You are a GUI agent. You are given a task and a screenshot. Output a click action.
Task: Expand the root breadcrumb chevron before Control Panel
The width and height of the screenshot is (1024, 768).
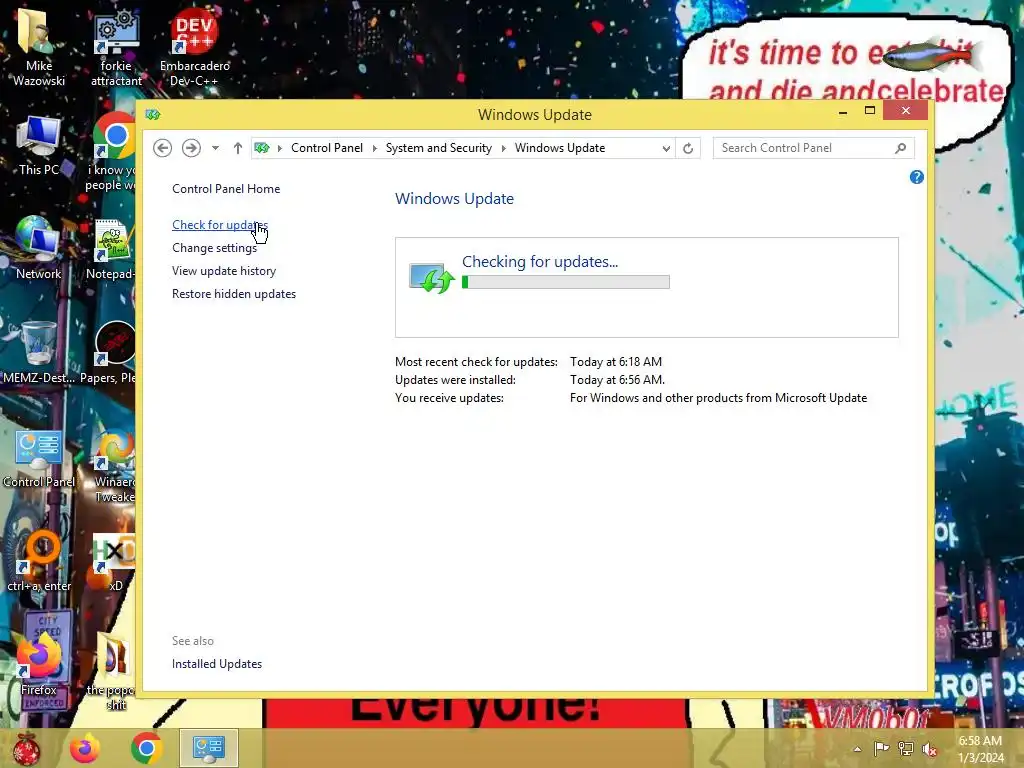280,148
